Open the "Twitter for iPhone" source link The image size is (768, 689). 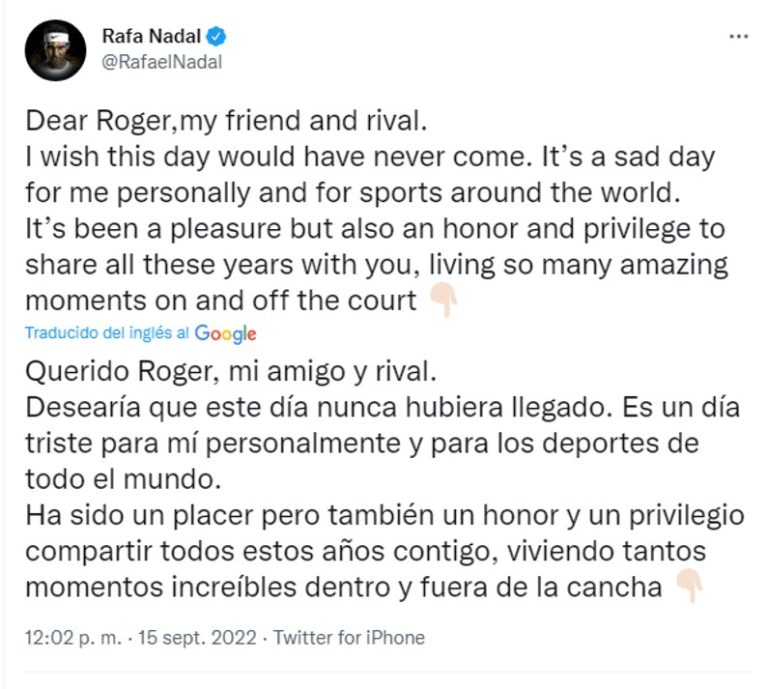coord(349,638)
